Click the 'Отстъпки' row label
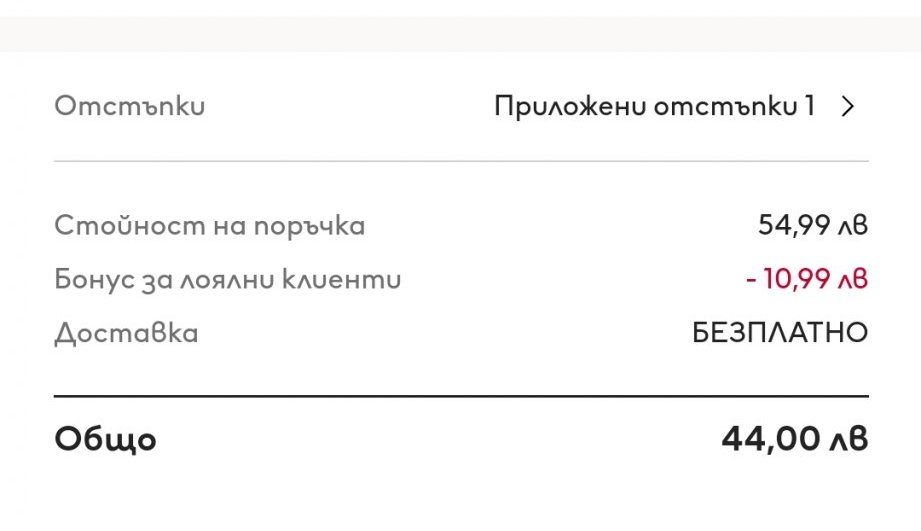Image resolution: width=921 pixels, height=531 pixels. coord(130,107)
